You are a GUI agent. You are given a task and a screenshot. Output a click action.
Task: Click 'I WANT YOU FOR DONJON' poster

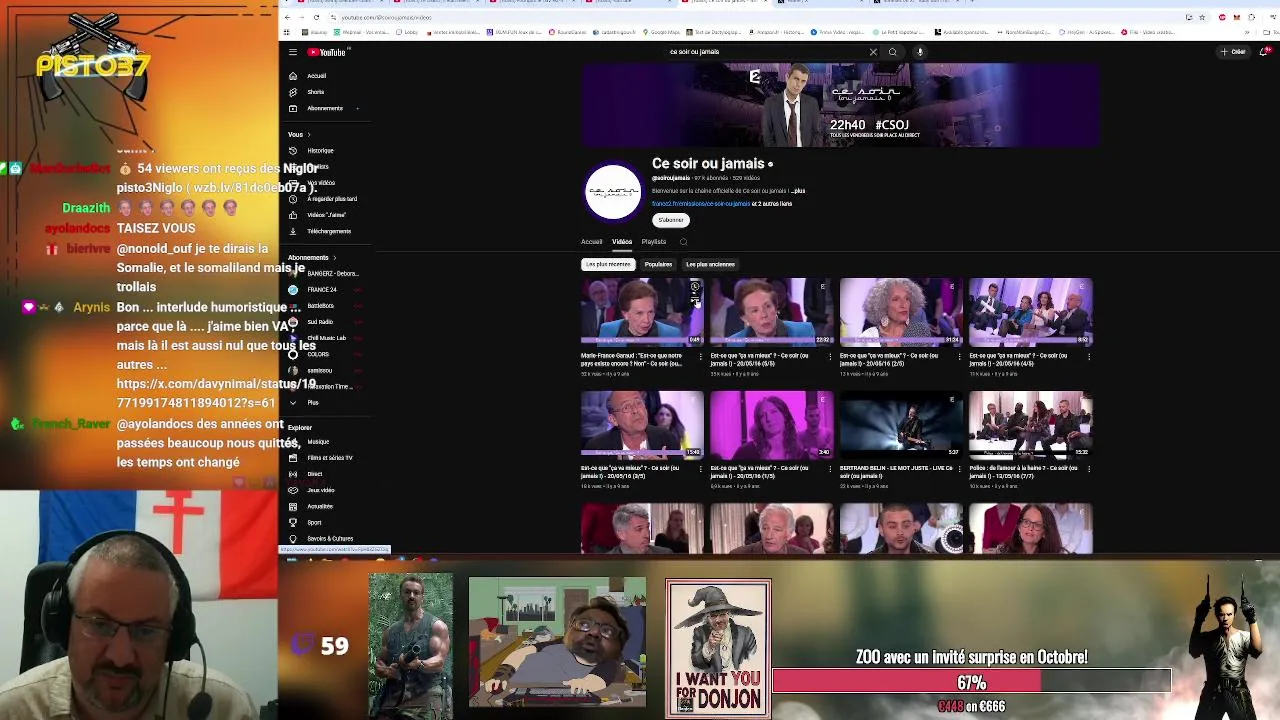coord(718,648)
